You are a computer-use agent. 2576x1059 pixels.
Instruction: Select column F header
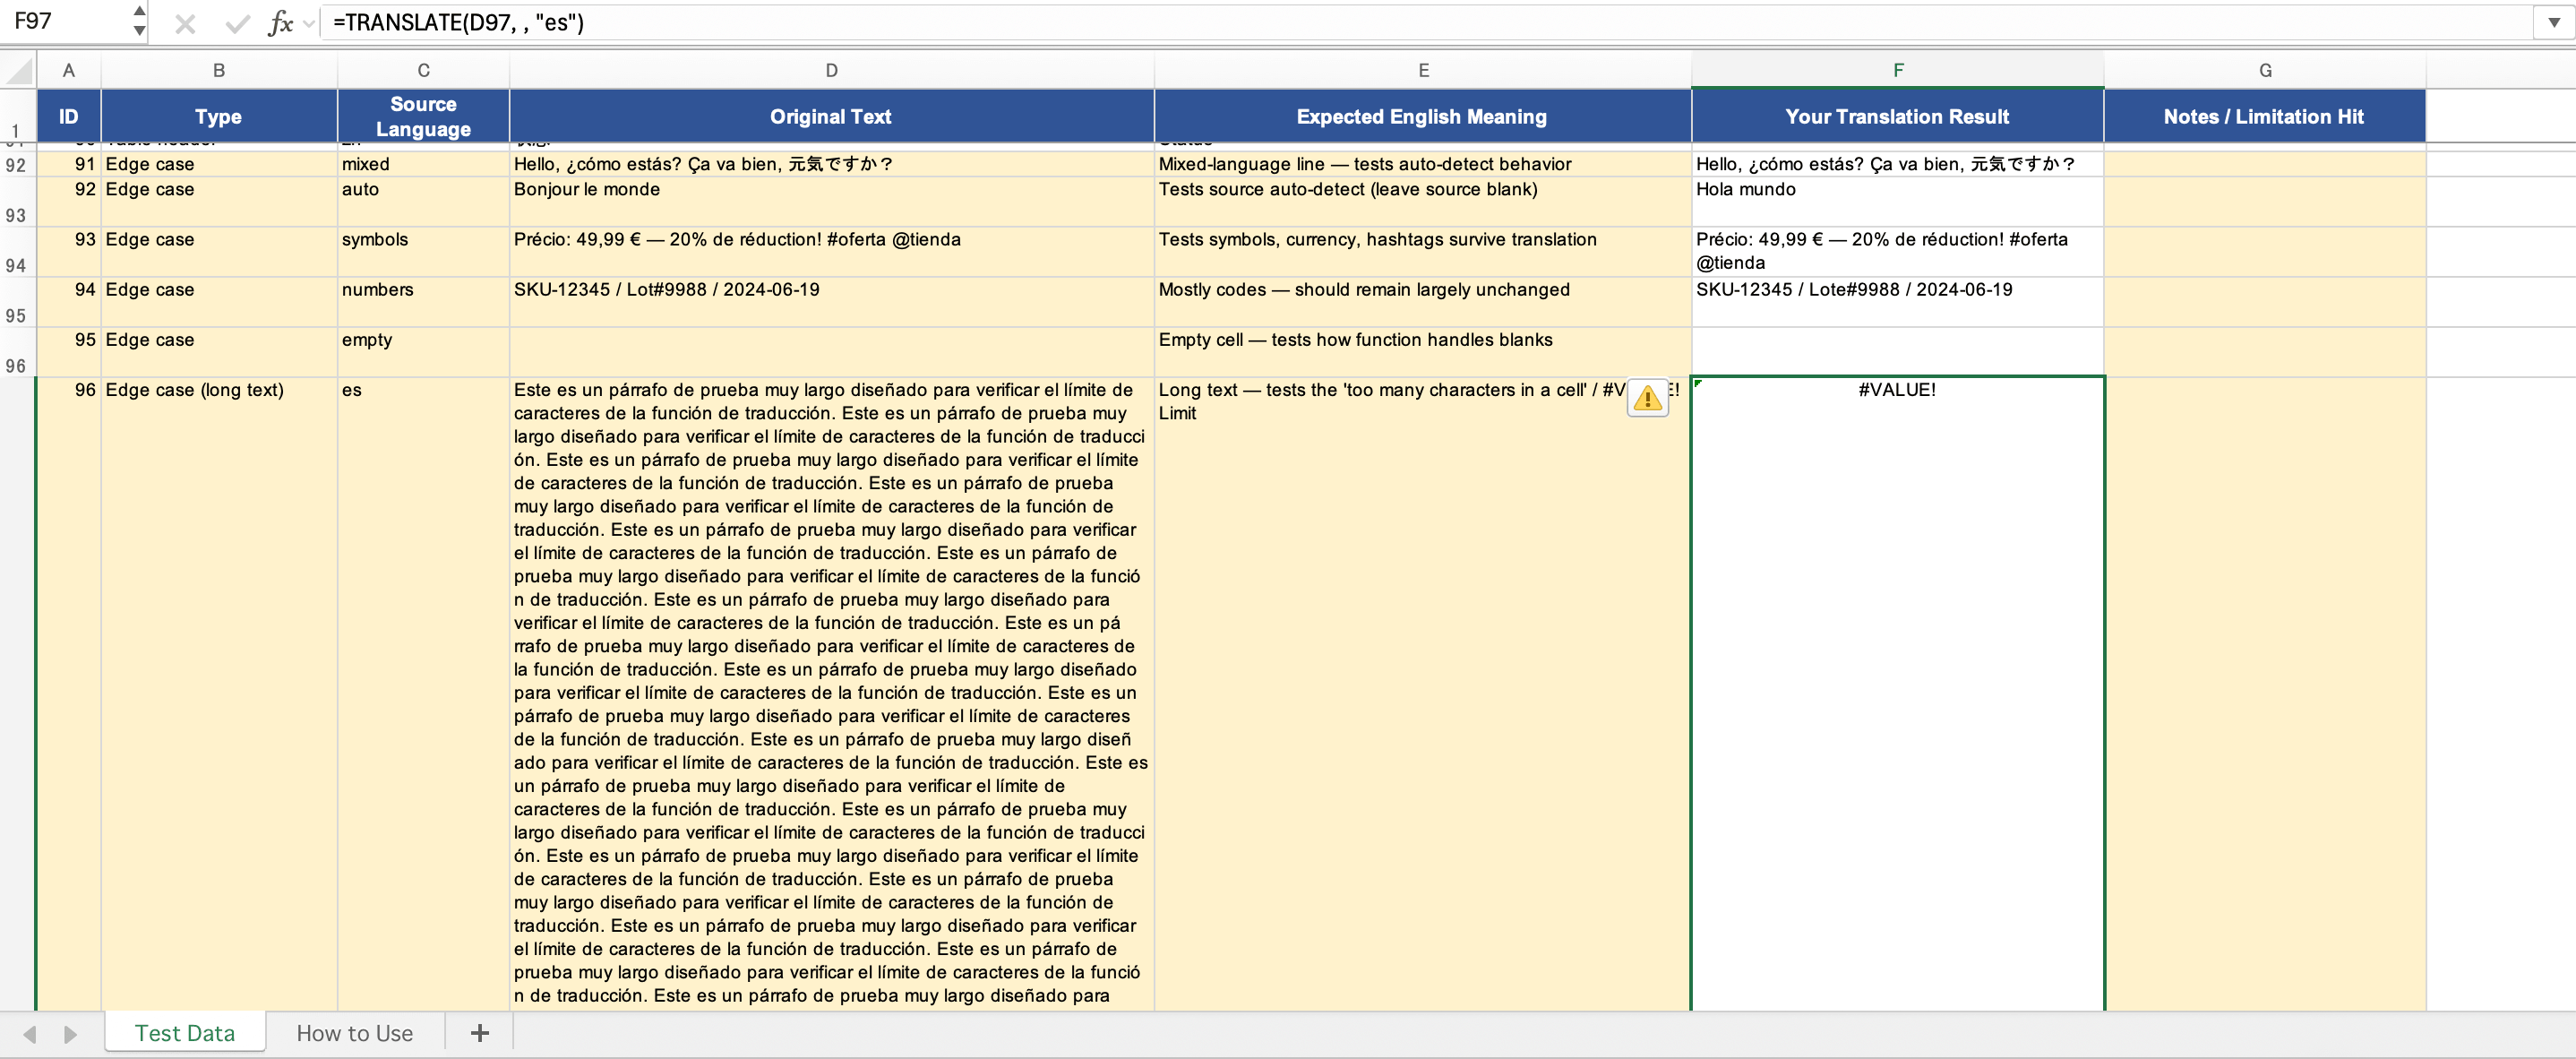[x=1897, y=70]
